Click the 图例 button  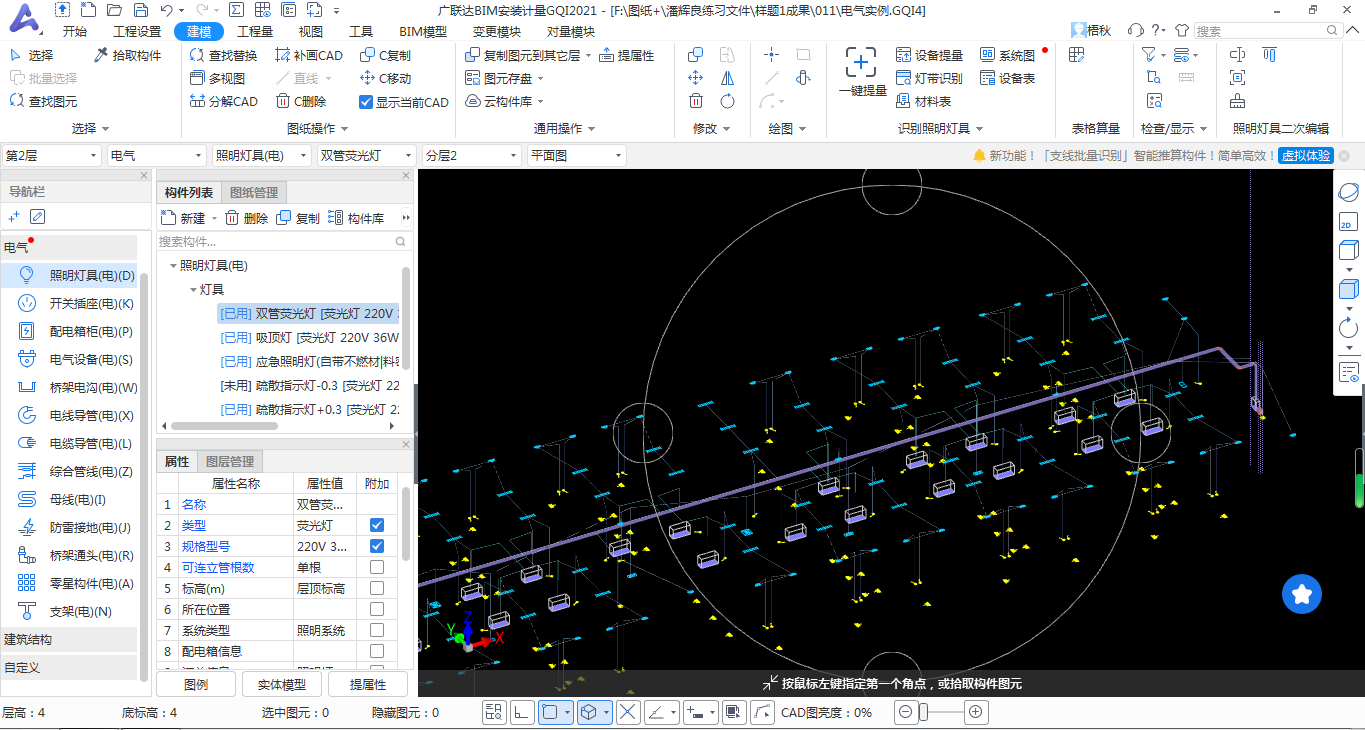[x=196, y=684]
